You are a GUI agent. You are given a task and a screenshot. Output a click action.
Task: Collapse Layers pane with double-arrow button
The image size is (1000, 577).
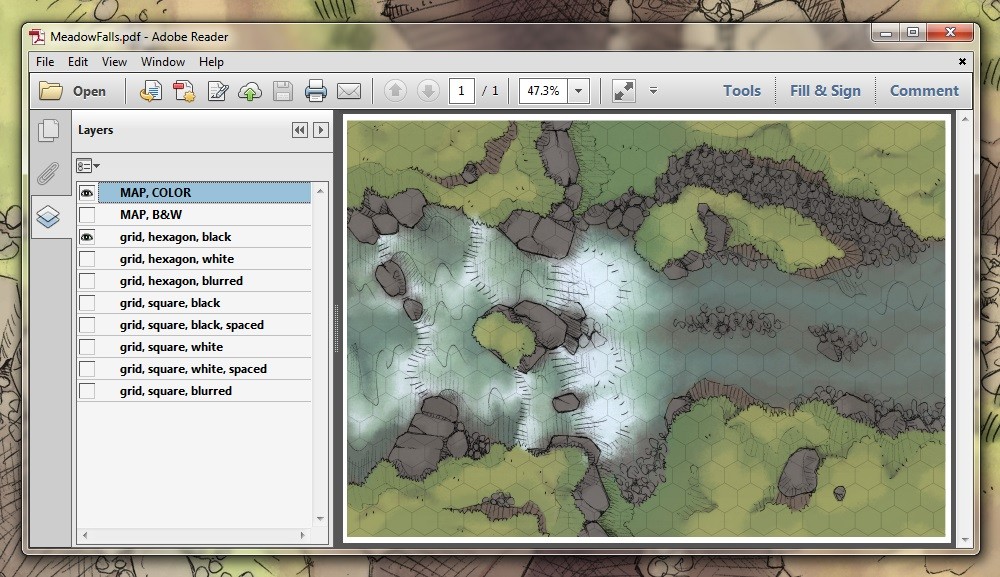299,130
